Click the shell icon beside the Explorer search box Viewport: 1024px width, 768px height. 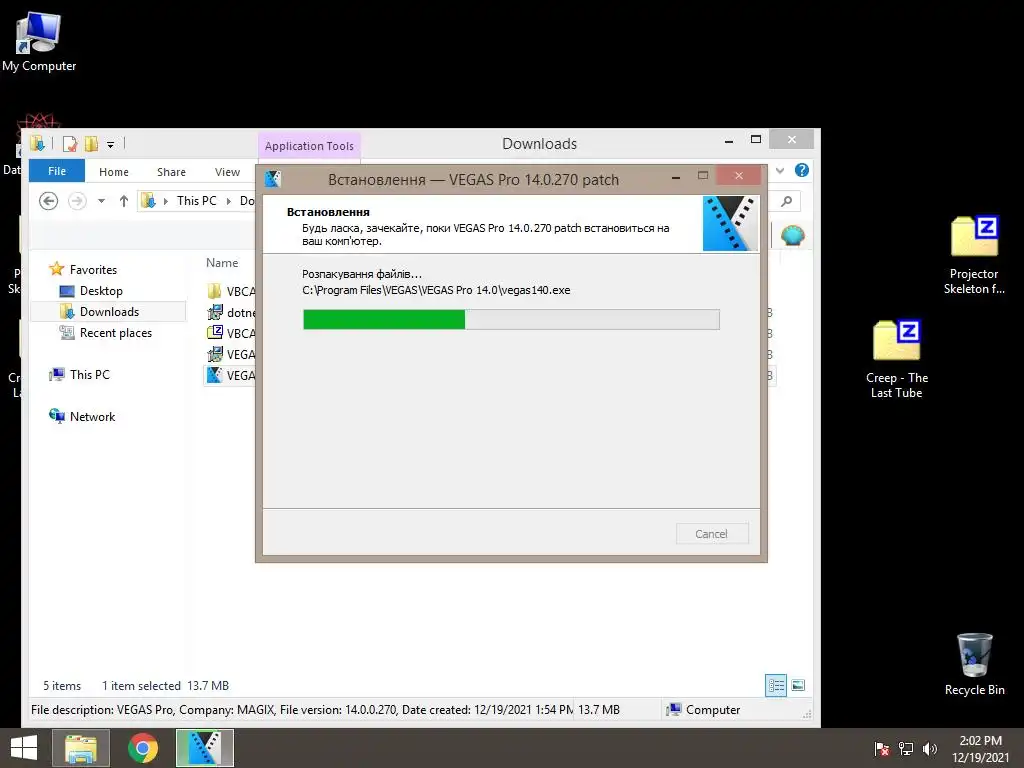point(793,234)
